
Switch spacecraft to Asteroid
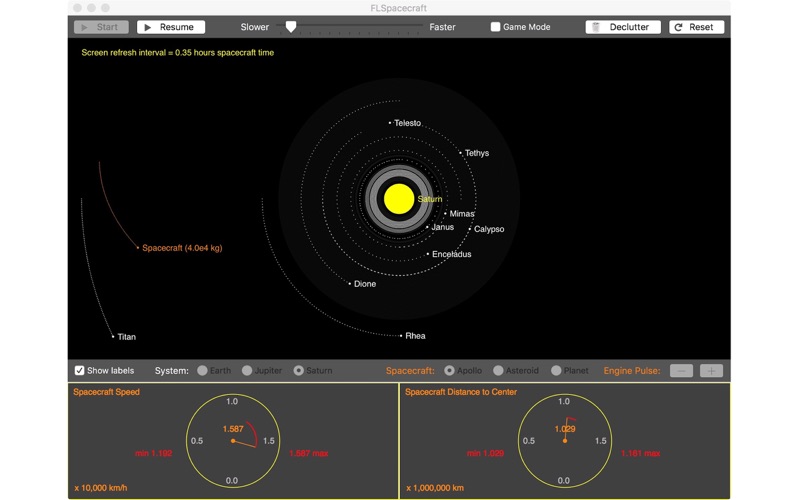coord(498,371)
